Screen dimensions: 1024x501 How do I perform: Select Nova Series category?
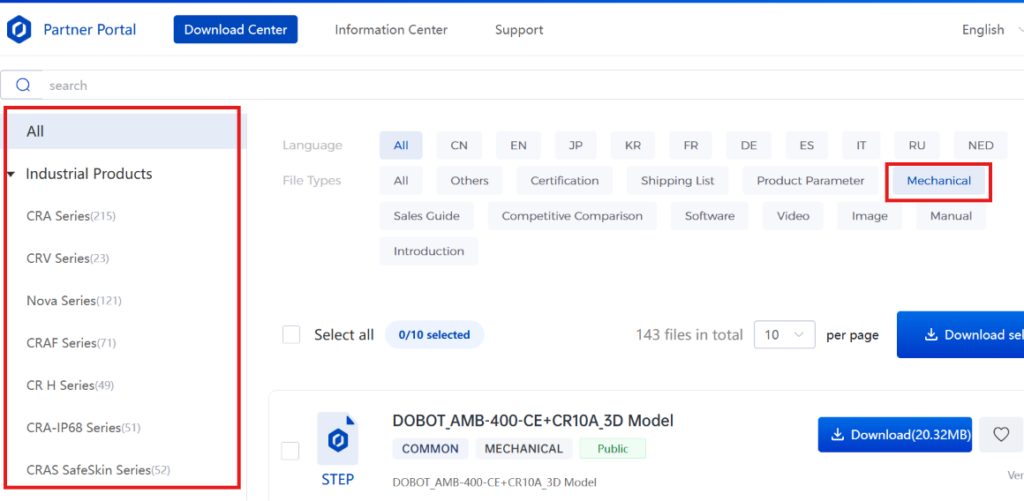pos(74,300)
